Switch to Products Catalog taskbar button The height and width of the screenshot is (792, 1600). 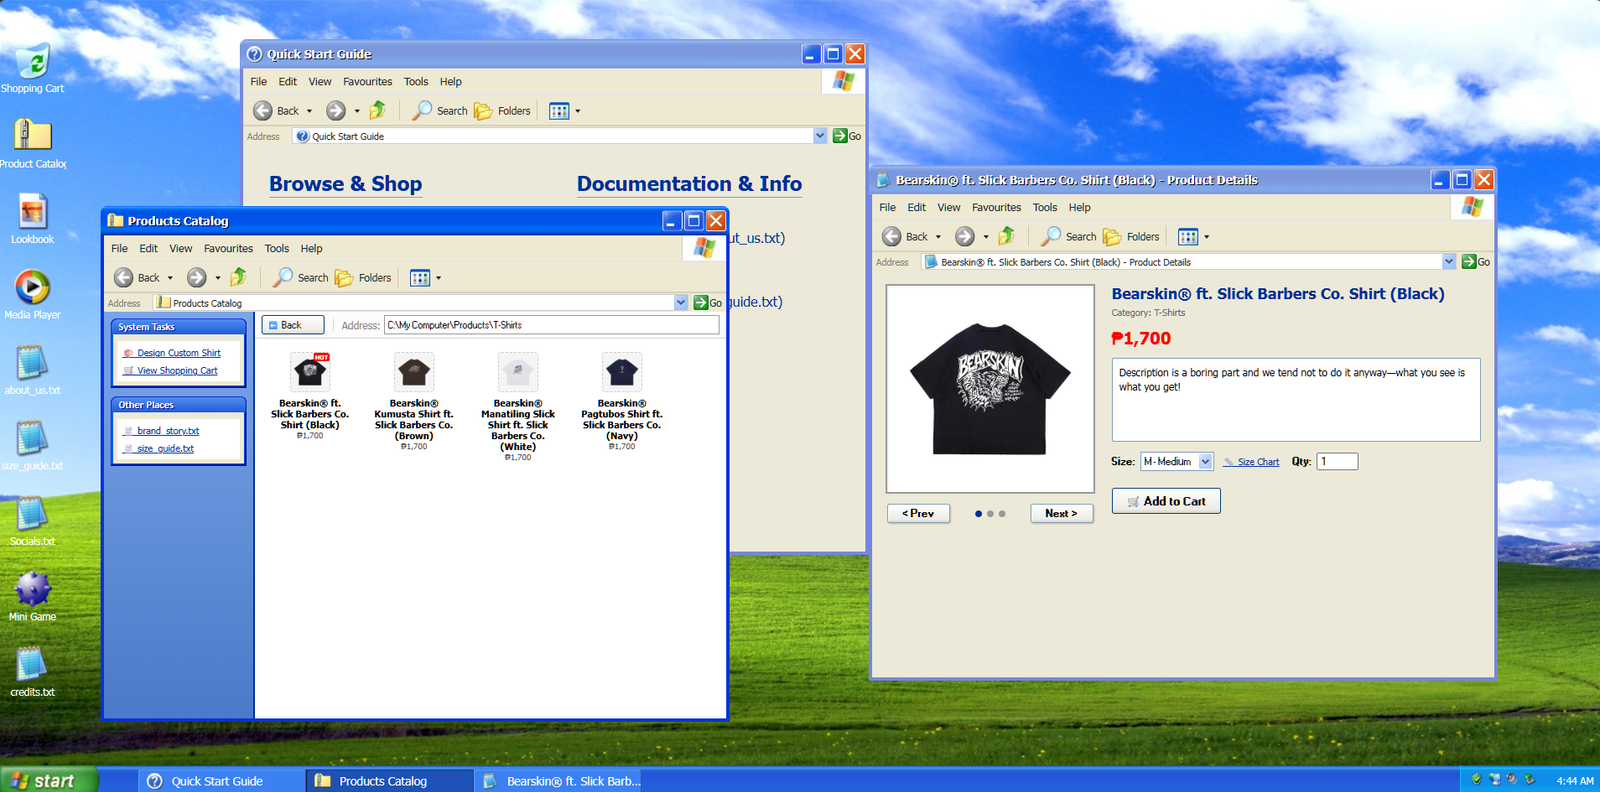coord(389,781)
